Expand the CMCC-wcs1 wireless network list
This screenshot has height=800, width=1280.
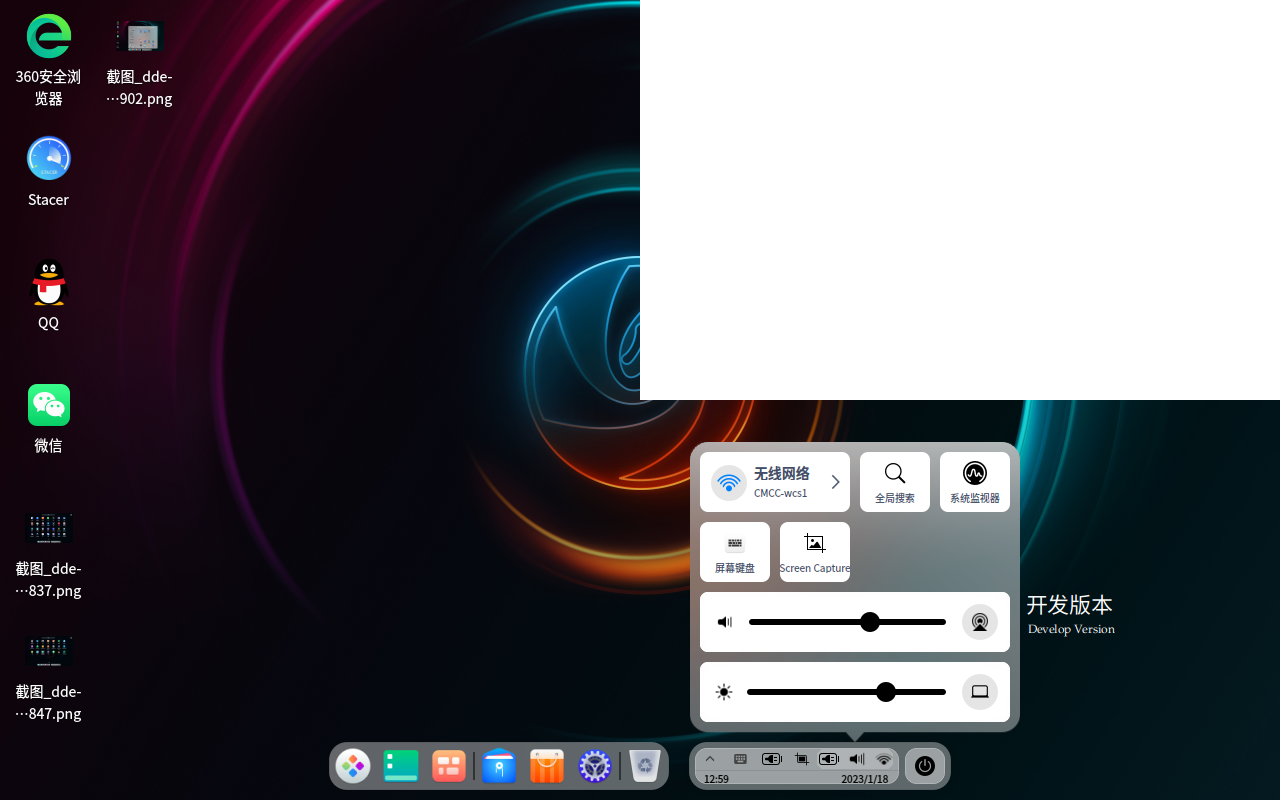[x=835, y=481]
